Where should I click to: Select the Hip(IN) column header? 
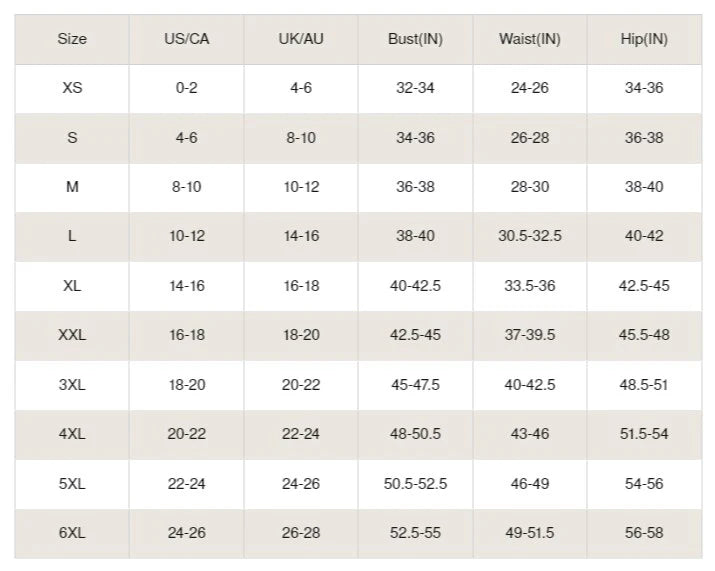tap(644, 39)
